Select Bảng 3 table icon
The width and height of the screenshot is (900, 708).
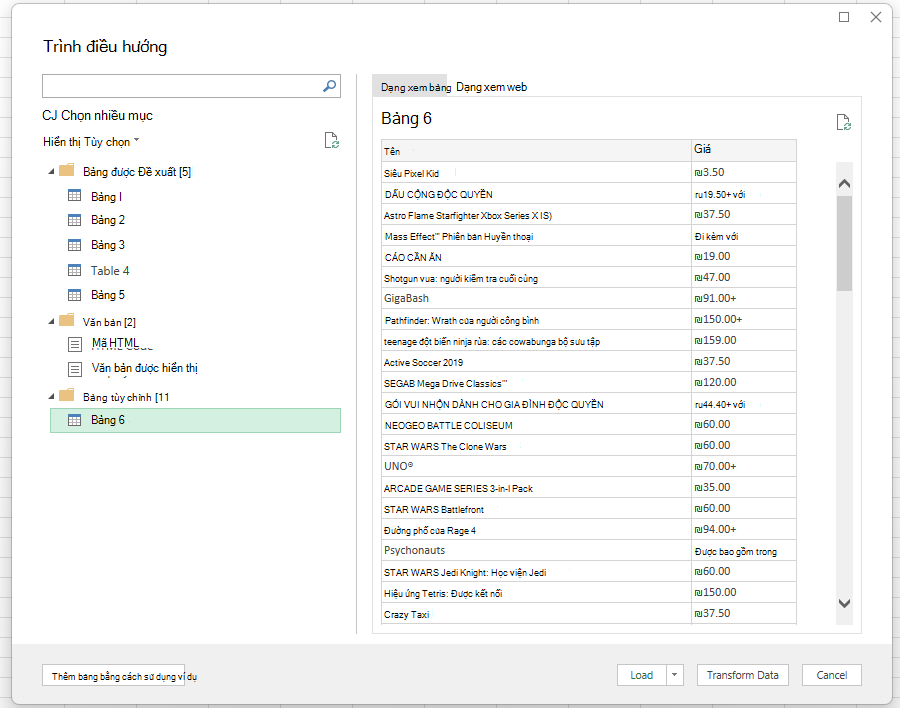click(75, 245)
